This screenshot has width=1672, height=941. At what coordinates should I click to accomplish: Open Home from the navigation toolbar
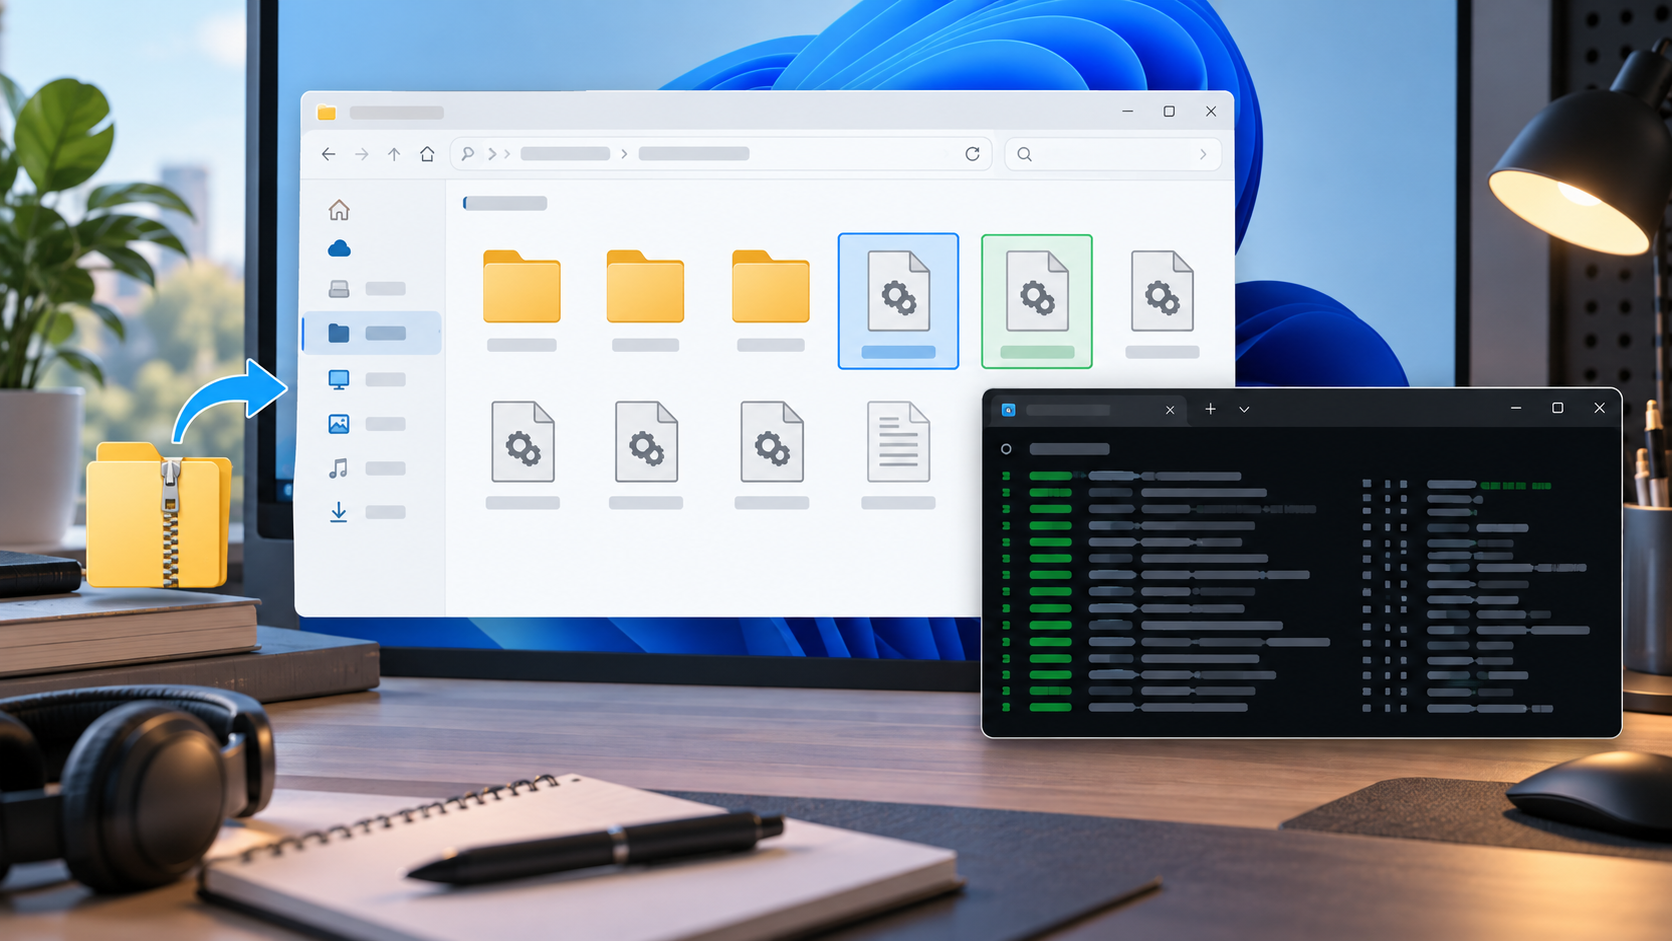point(427,154)
